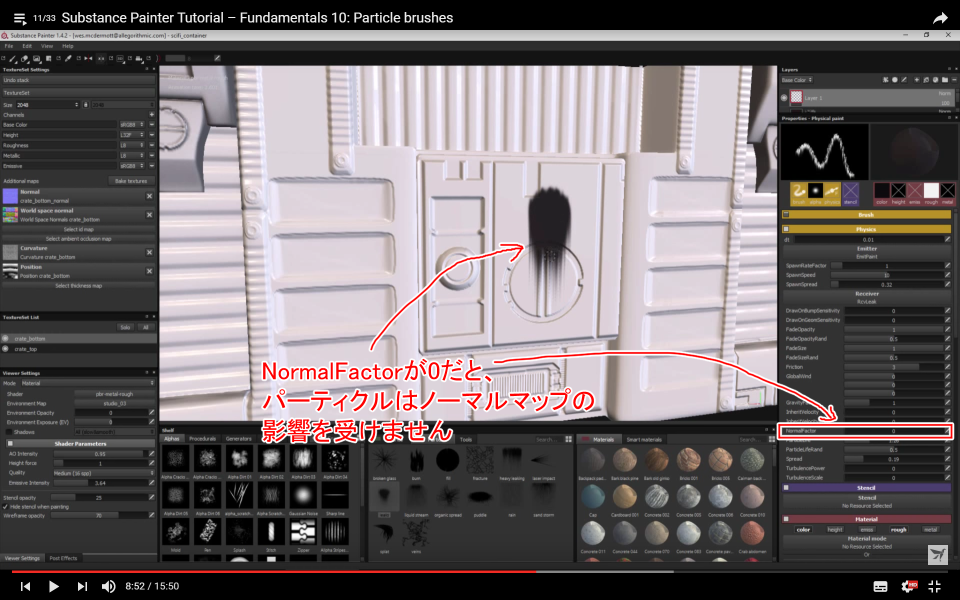The height and width of the screenshot is (600, 960).
Task: Adjust the Stencil opacity slider
Action: [x=99, y=498]
